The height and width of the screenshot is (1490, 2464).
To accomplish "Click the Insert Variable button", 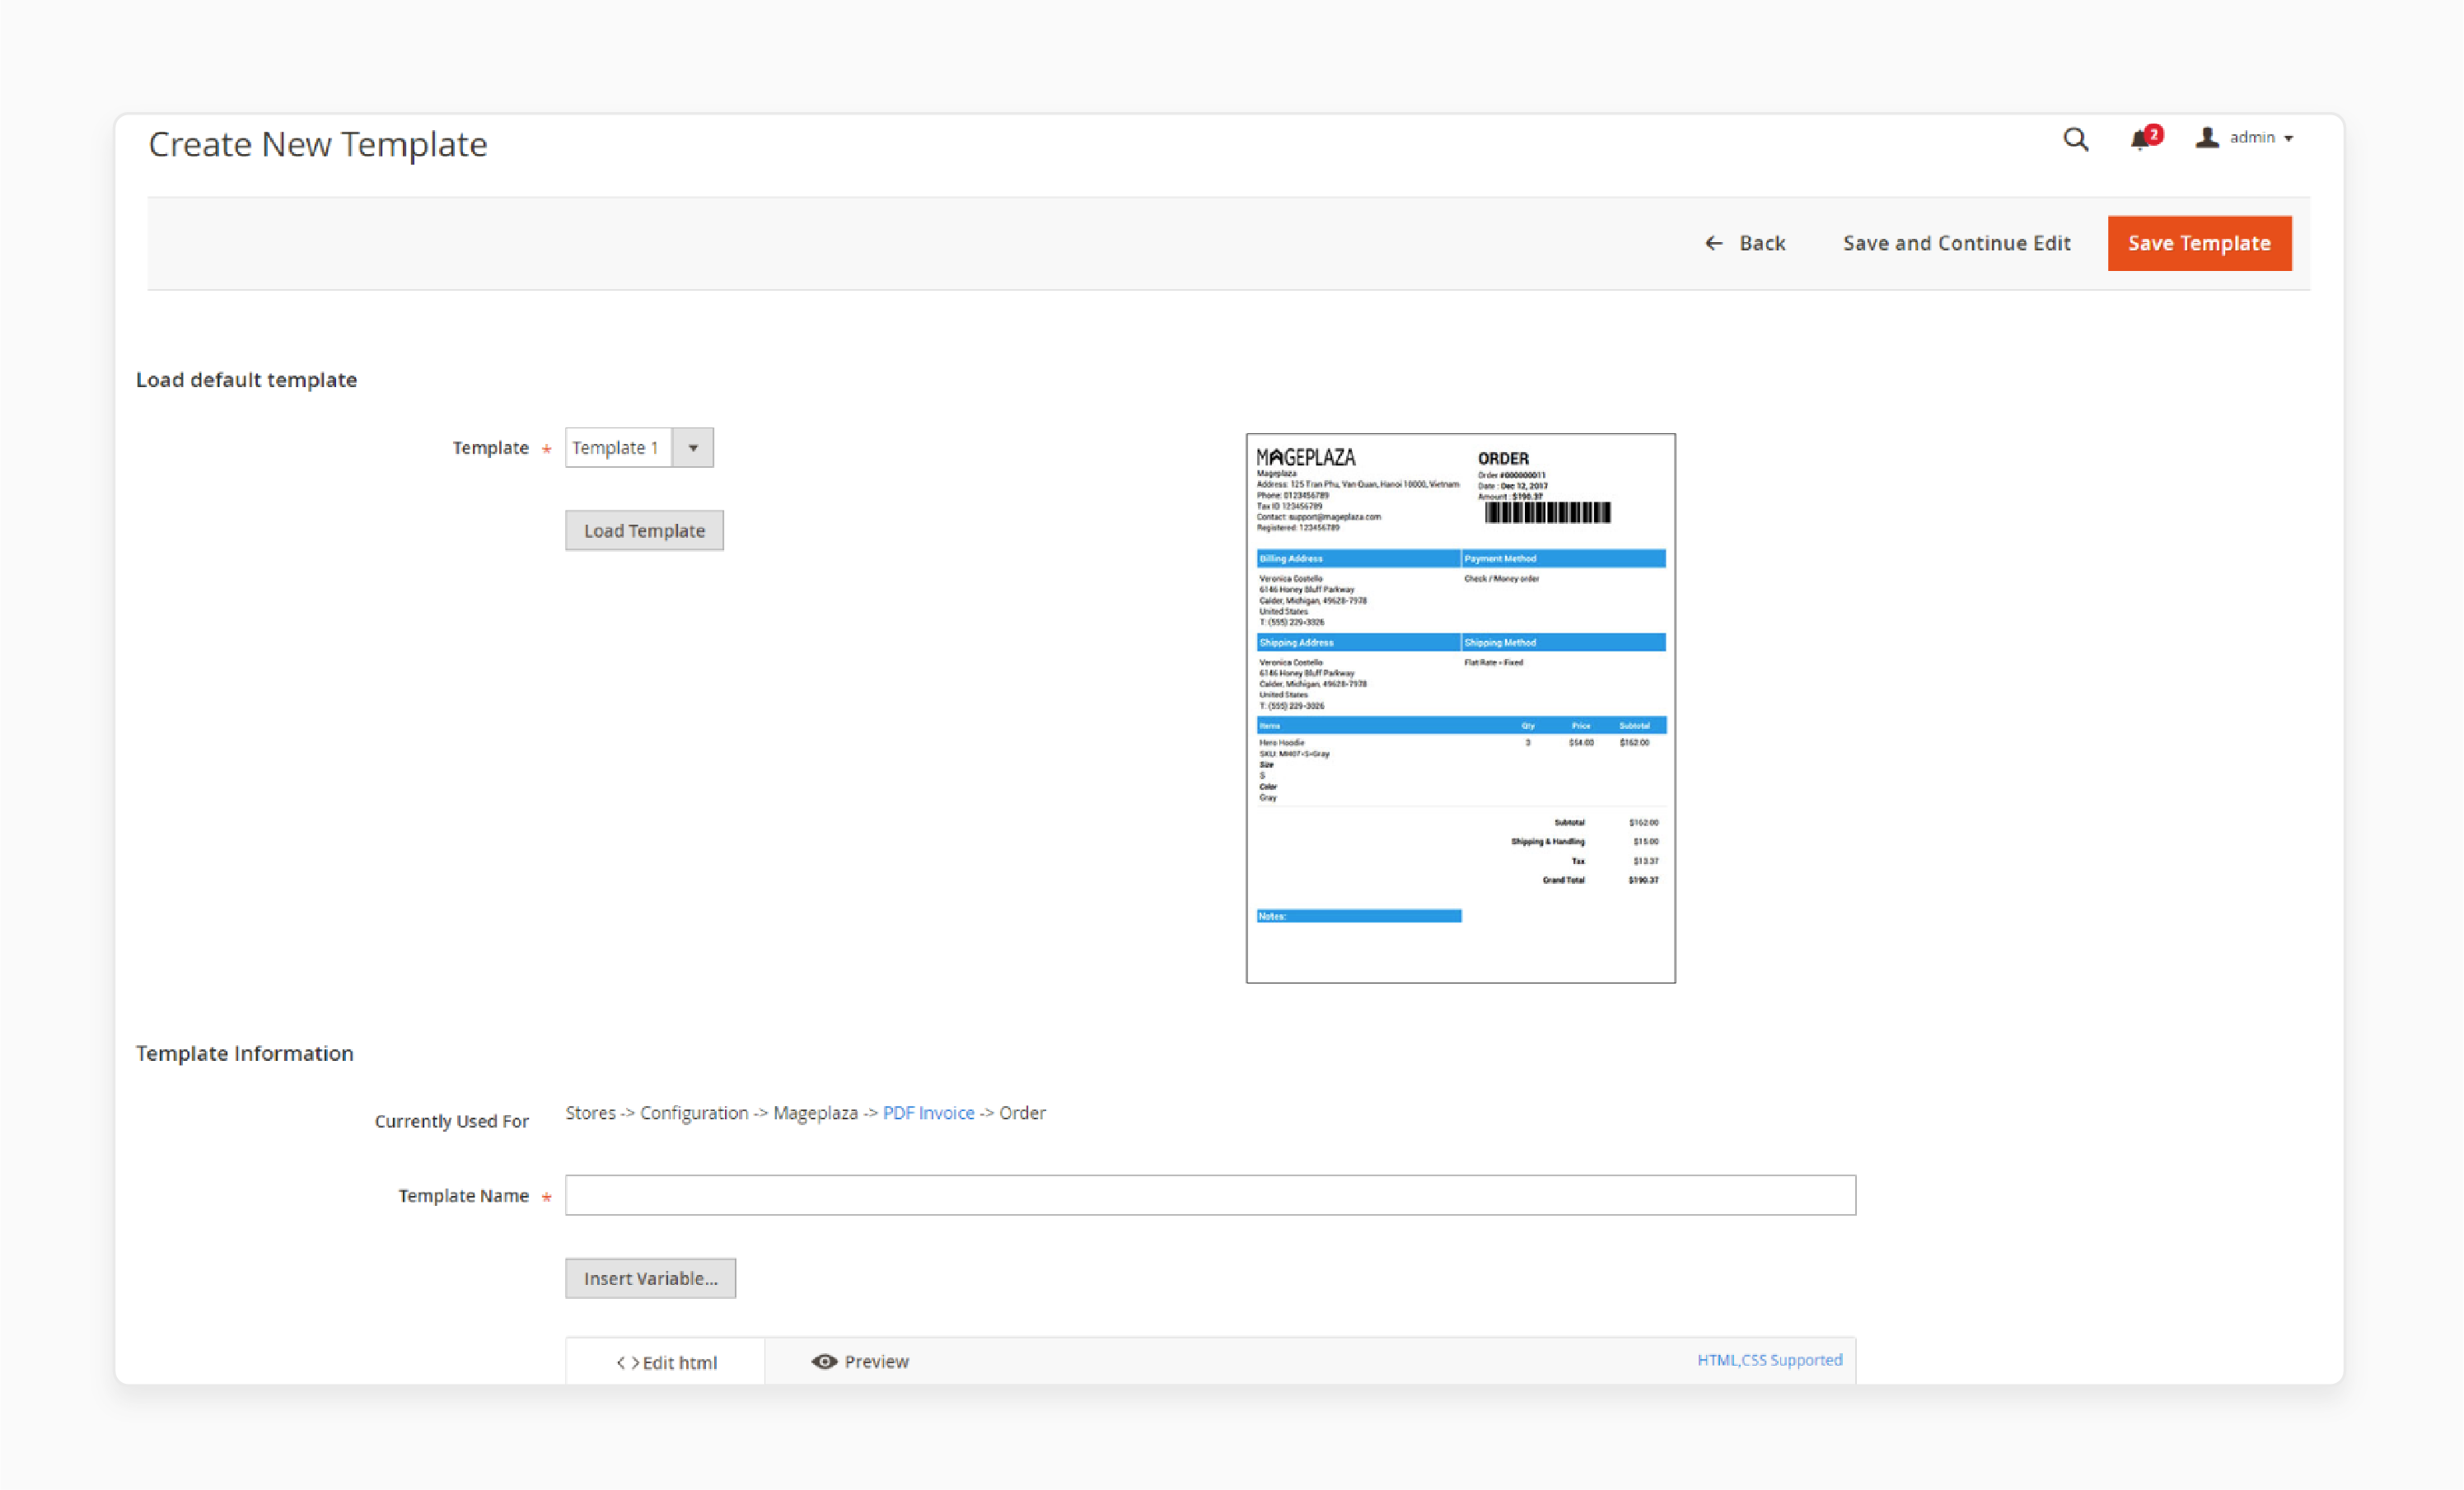I will 650,1278.
